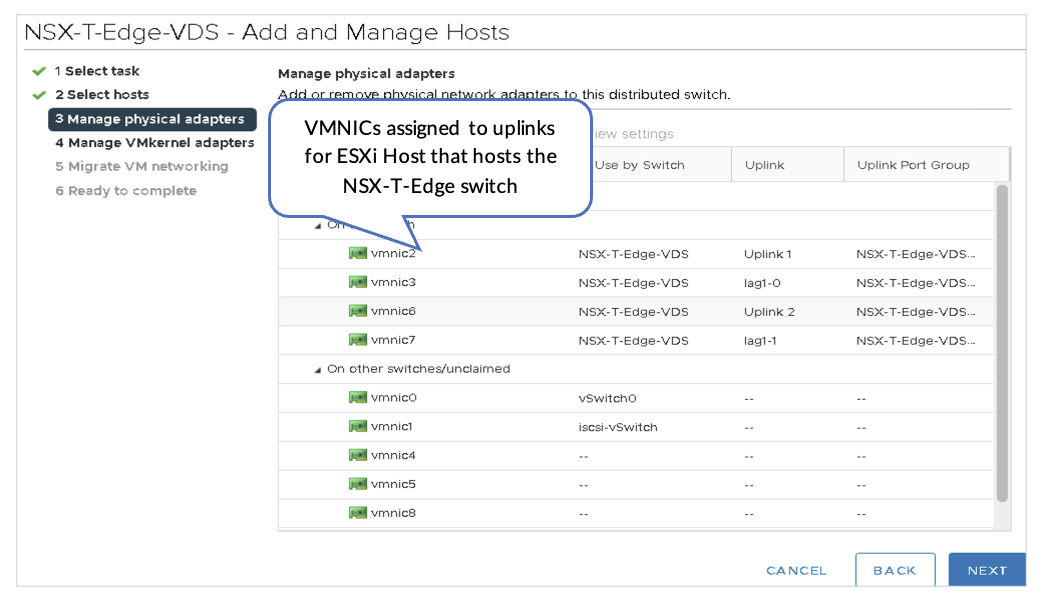Screen dimensions: 1056x608
Task: Click the vmnic4 network adapter icon
Action: tap(358, 456)
